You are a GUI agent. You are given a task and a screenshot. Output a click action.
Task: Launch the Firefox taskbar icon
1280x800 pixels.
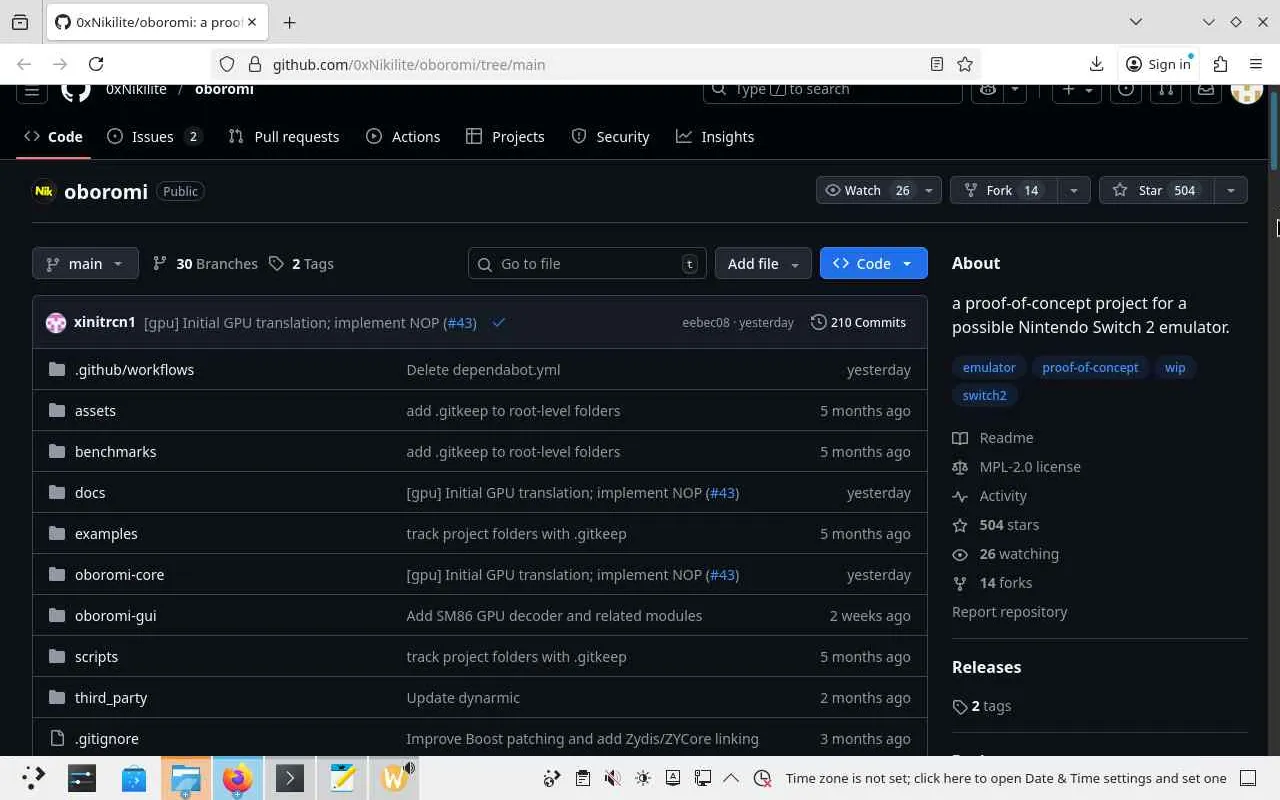coord(238,778)
